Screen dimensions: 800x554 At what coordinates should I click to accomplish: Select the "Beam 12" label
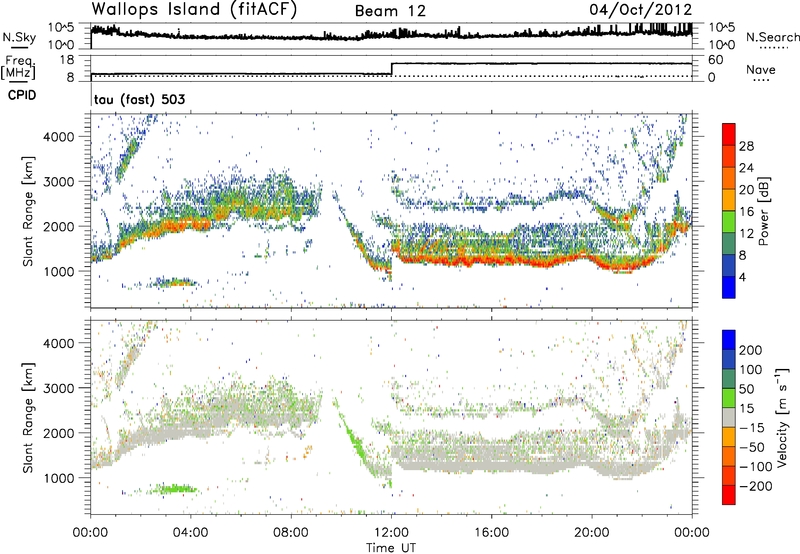point(390,11)
